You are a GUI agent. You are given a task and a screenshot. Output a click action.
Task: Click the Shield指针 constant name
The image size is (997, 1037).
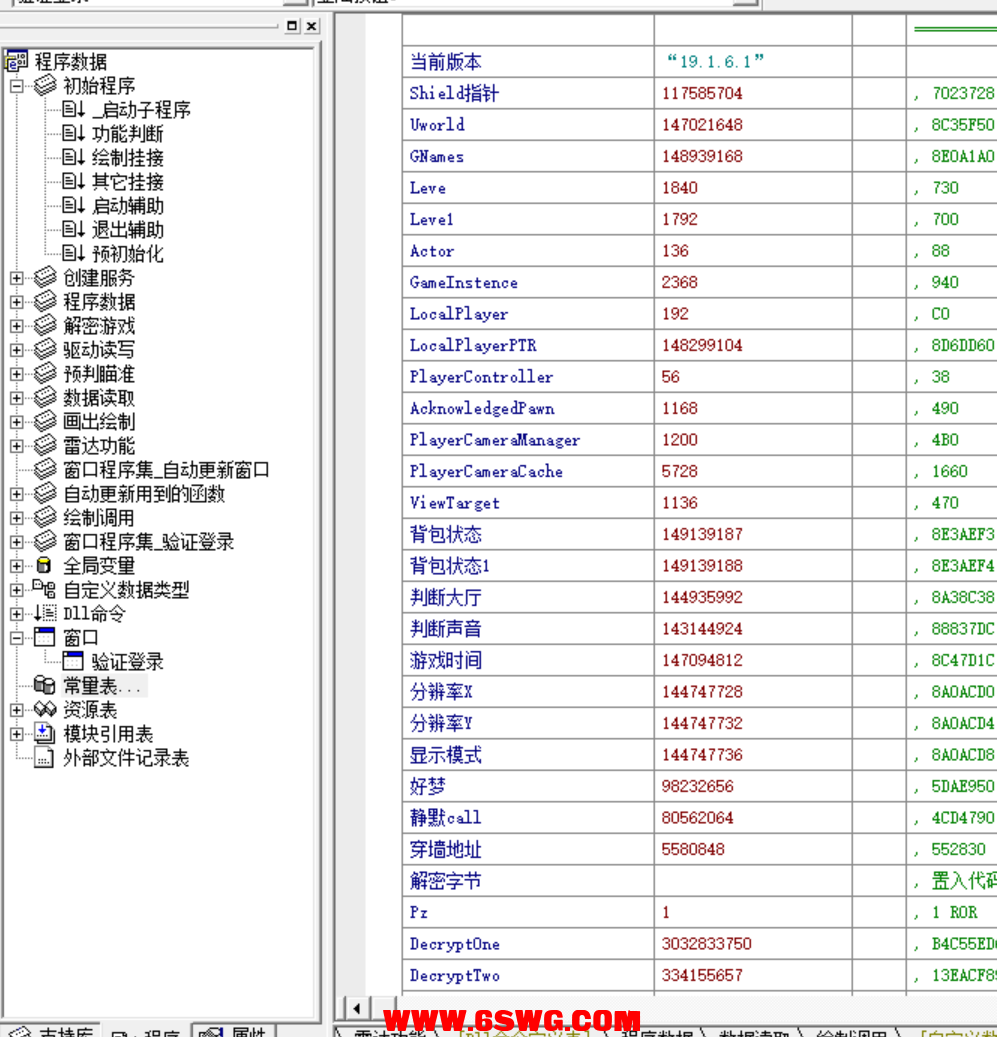pos(454,93)
